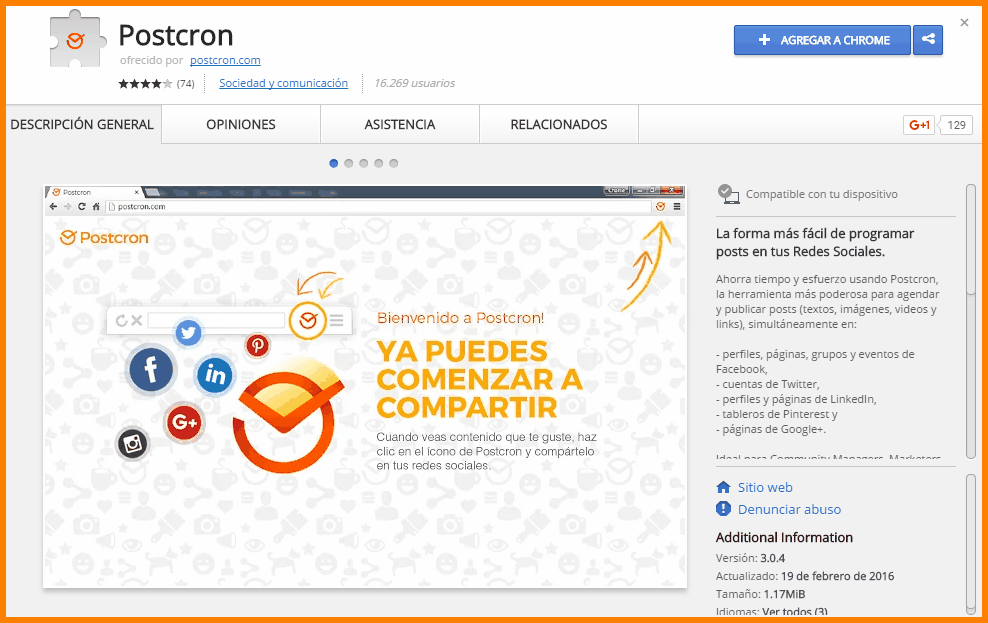This screenshot has width=988, height=623.
Task: Select the fourth carousel dot
Action: pyautogui.click(x=379, y=163)
